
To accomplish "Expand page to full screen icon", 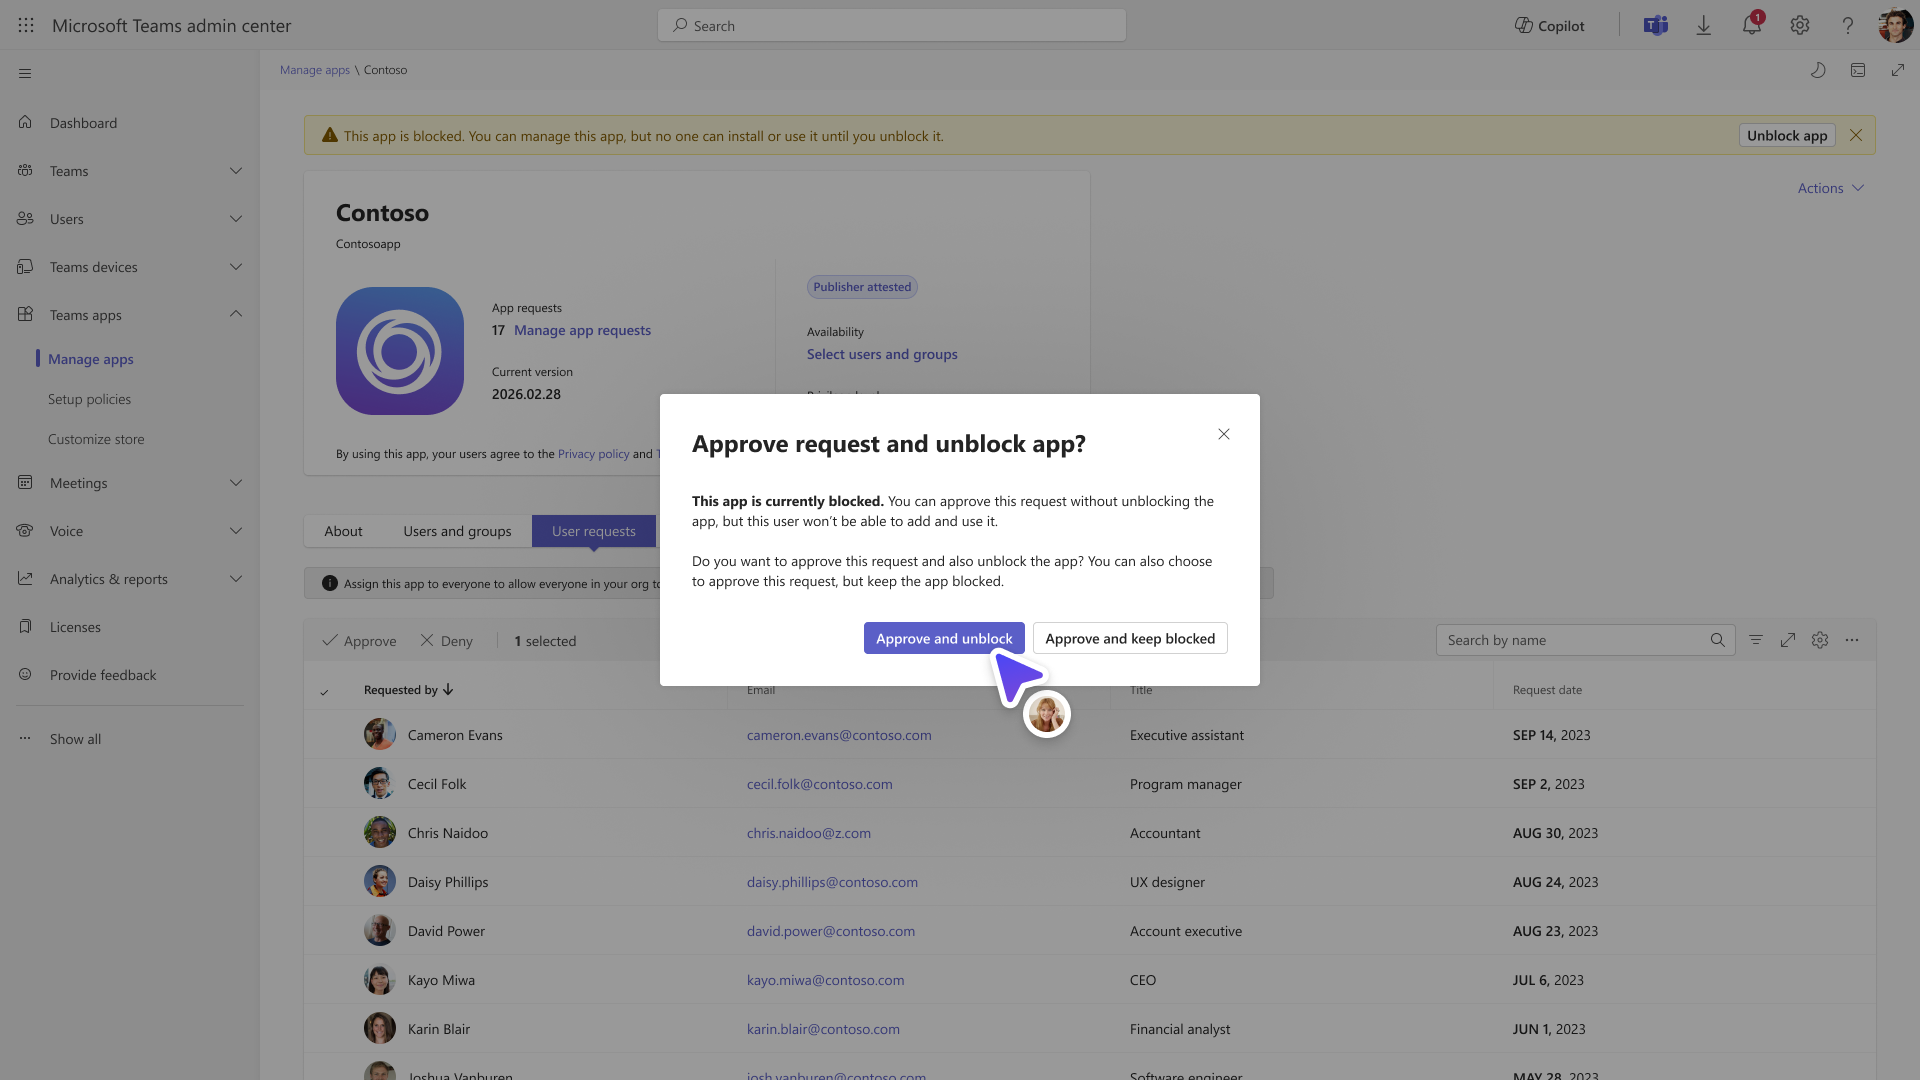I will pos(1898,70).
